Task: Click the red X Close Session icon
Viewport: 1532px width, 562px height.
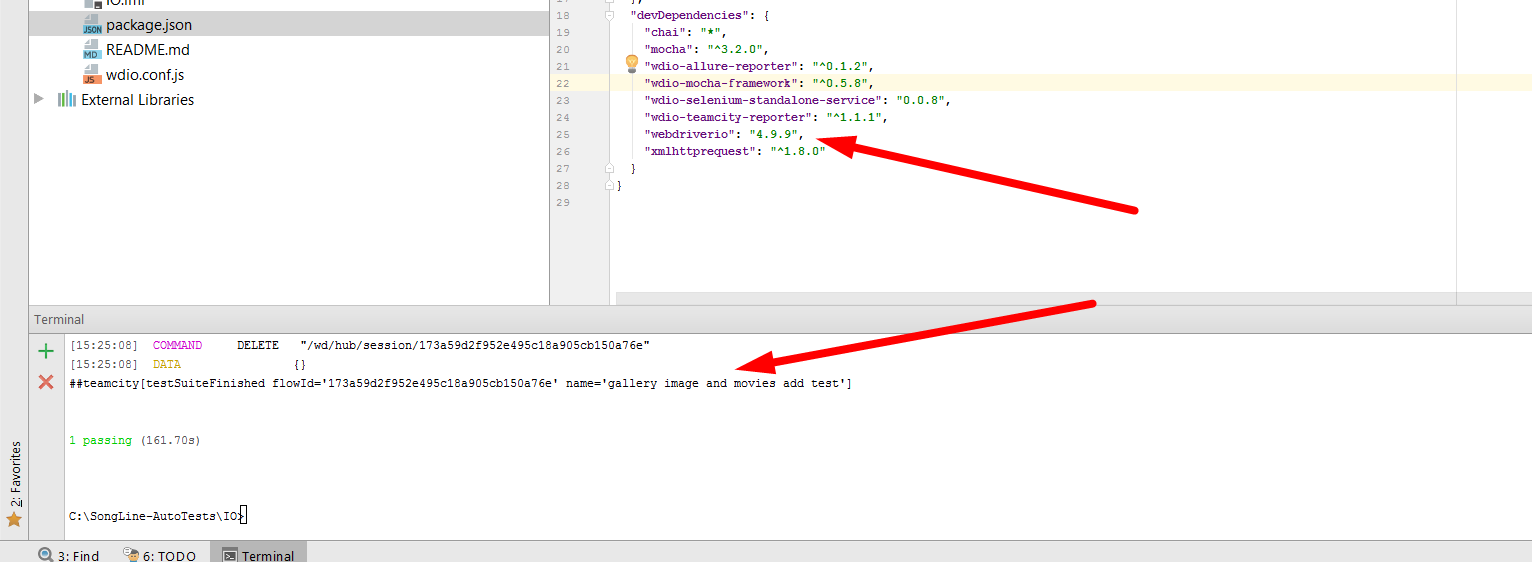Action: point(45,381)
